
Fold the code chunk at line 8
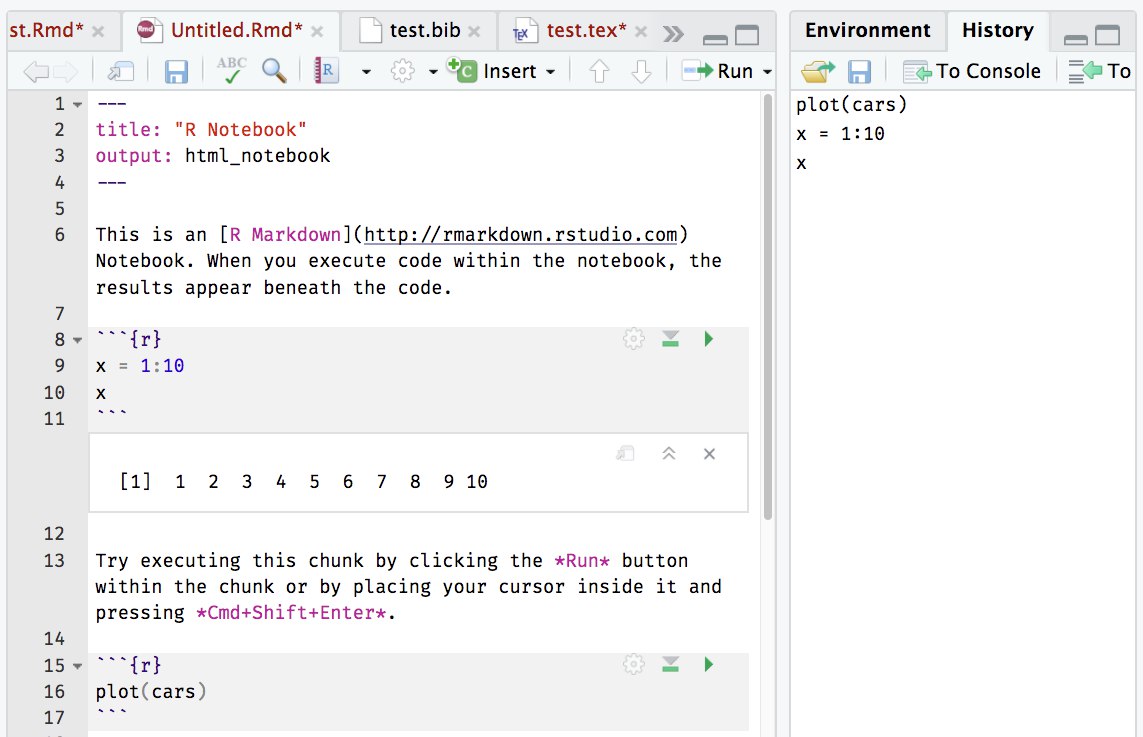pyautogui.click(x=77, y=340)
